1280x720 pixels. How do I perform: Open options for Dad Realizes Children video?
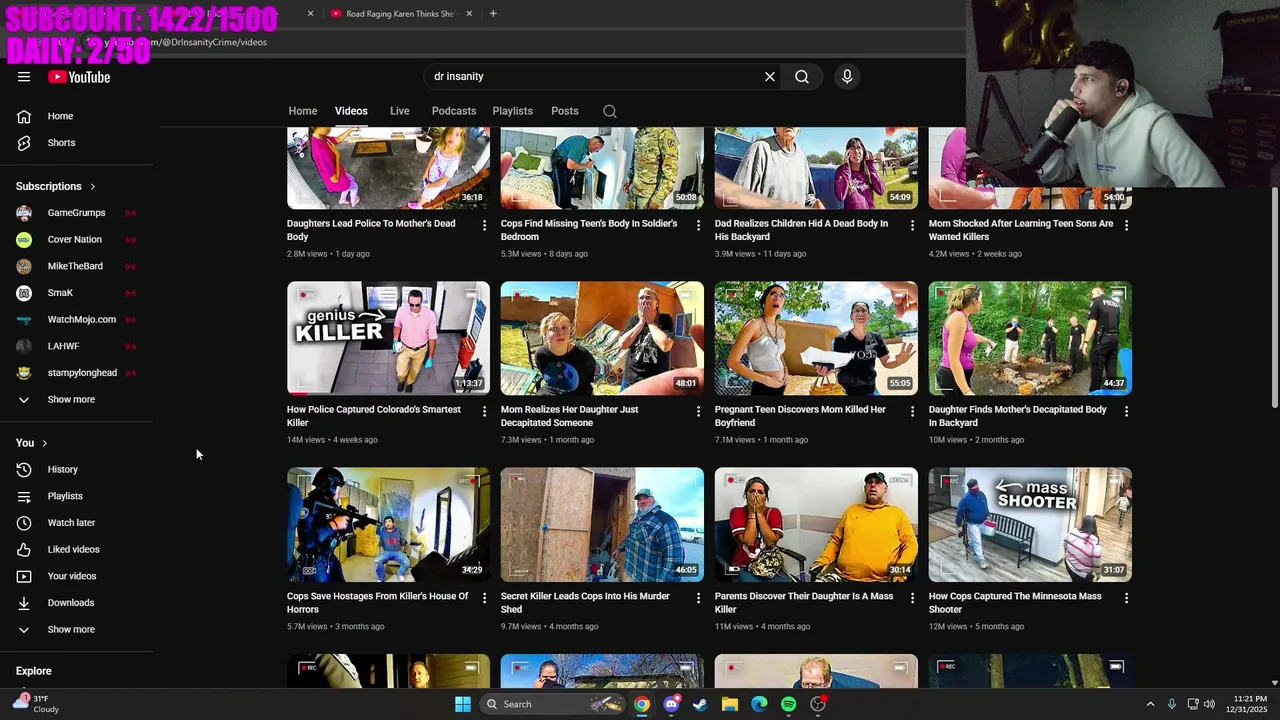[912, 226]
